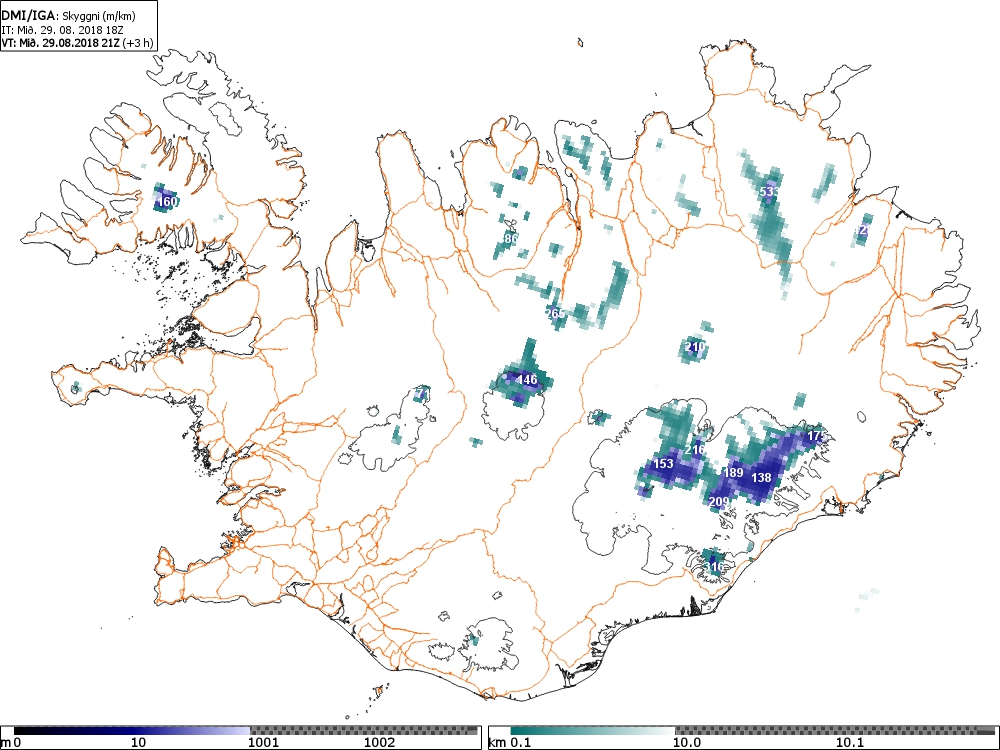
Task: Click the 'VT: Mið. 29.08.2018 21Z (+3 h)' line
Action: (77, 43)
